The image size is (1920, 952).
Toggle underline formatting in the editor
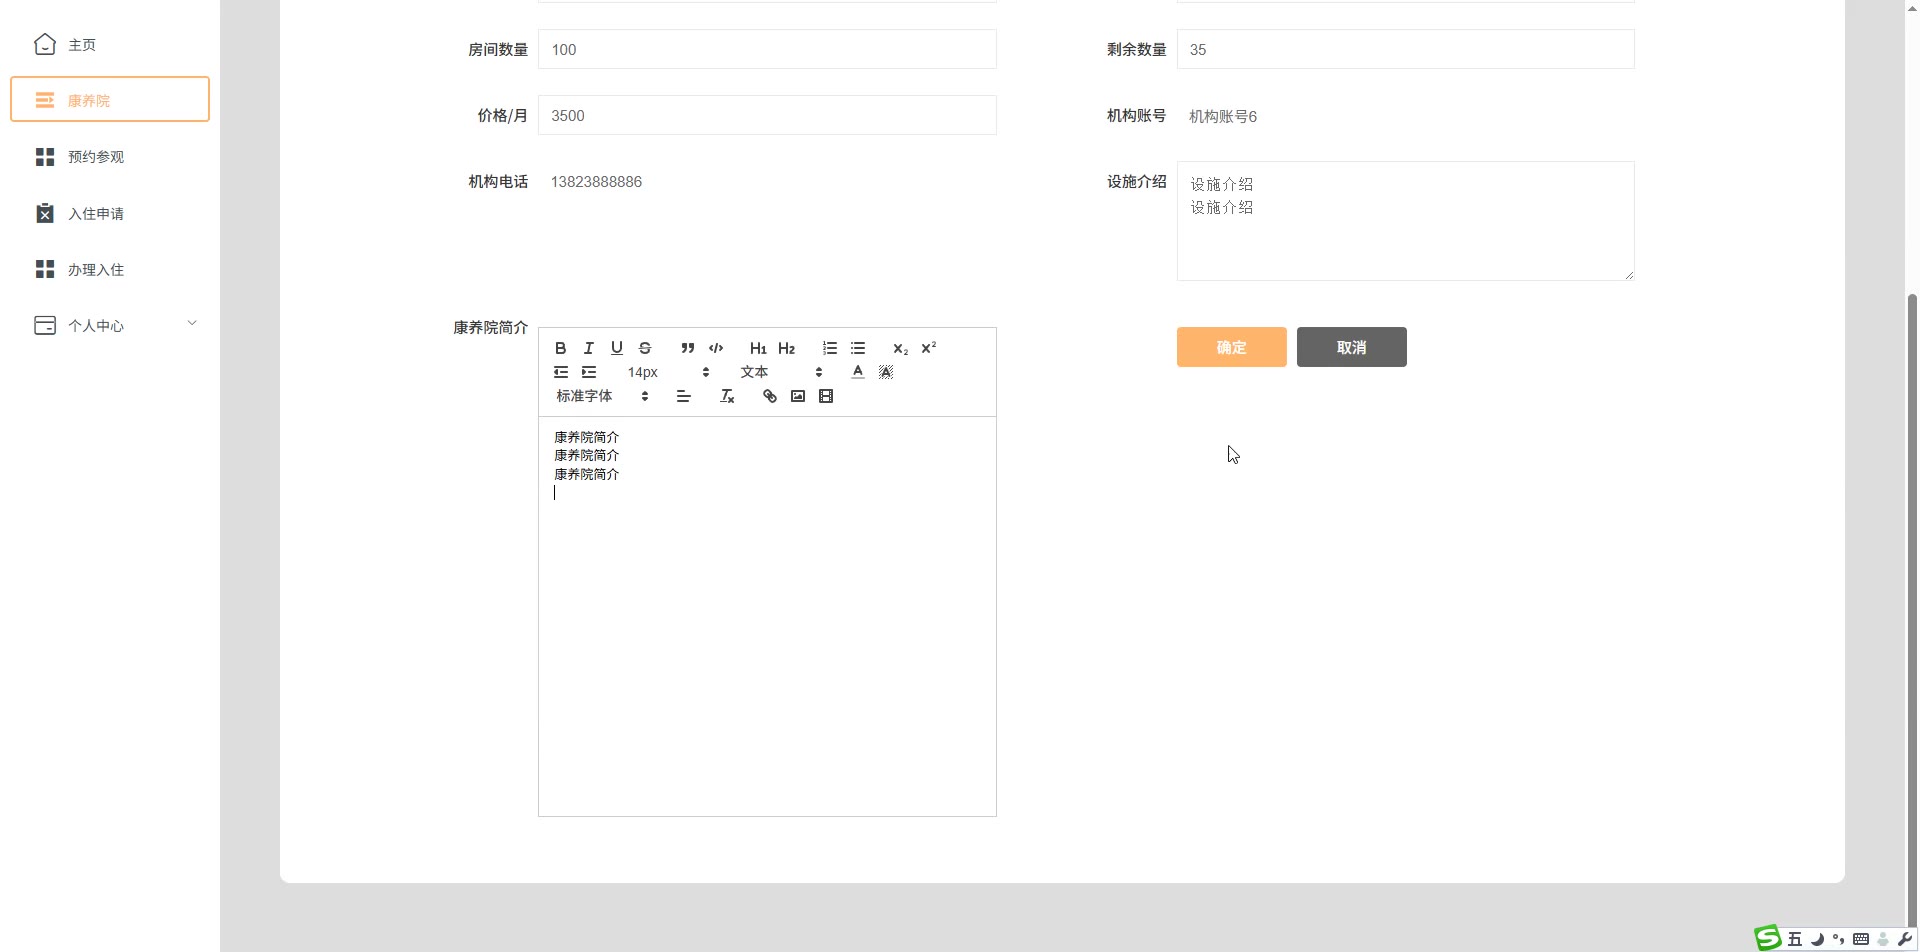tap(617, 348)
